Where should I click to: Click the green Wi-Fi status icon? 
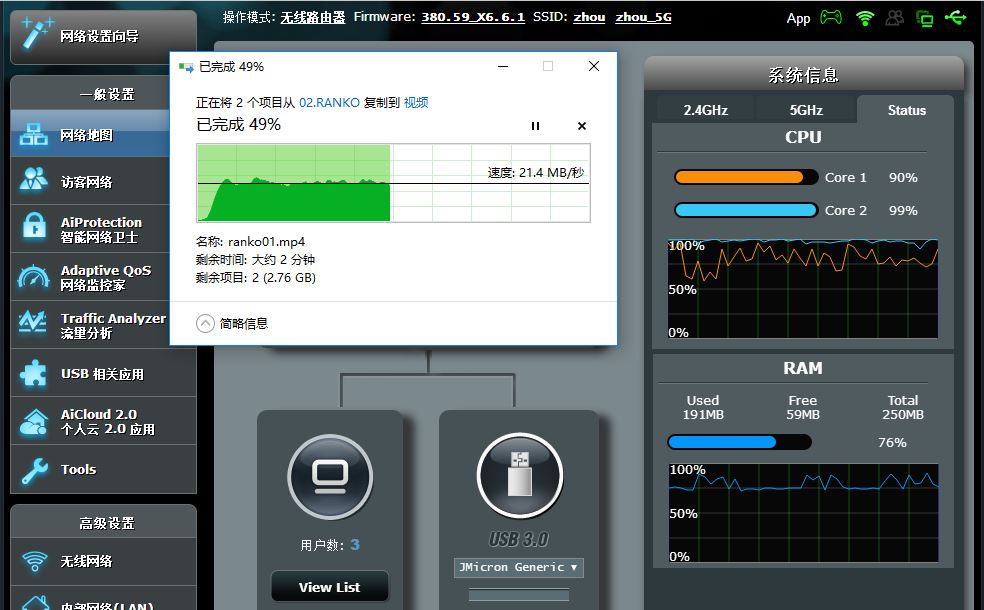(865, 18)
